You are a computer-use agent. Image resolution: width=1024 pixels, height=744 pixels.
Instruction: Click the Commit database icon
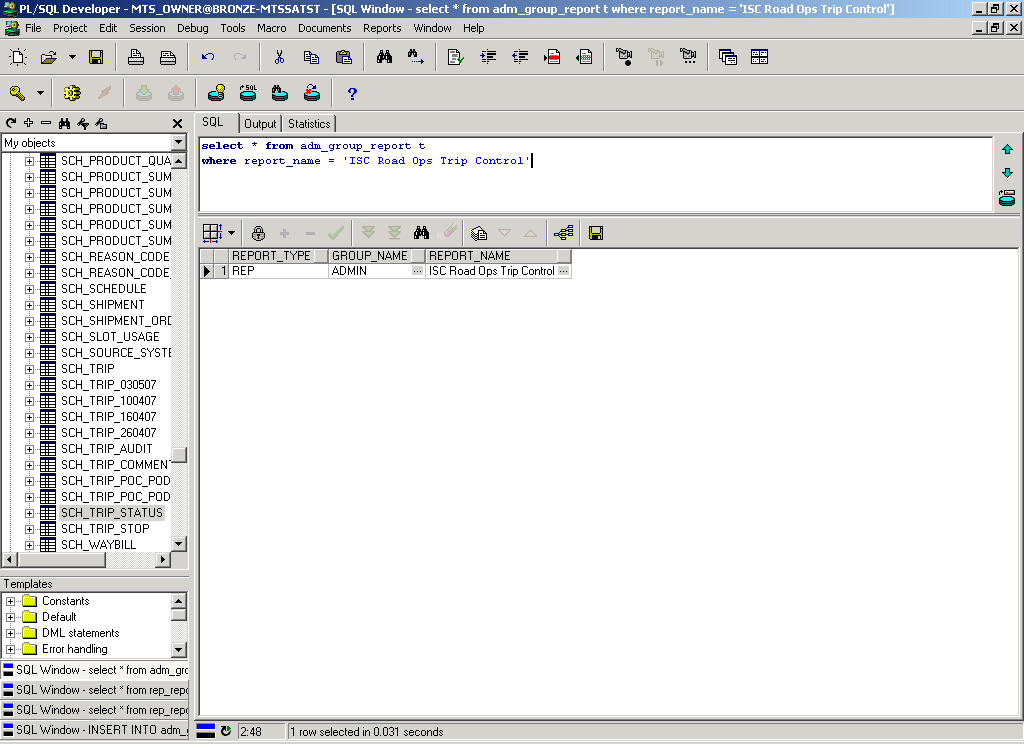pyautogui.click(x=144, y=93)
